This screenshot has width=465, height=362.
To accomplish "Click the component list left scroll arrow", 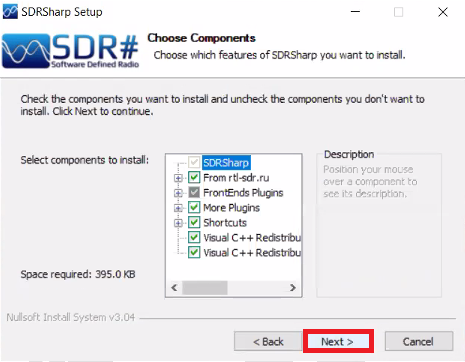I will pos(174,287).
